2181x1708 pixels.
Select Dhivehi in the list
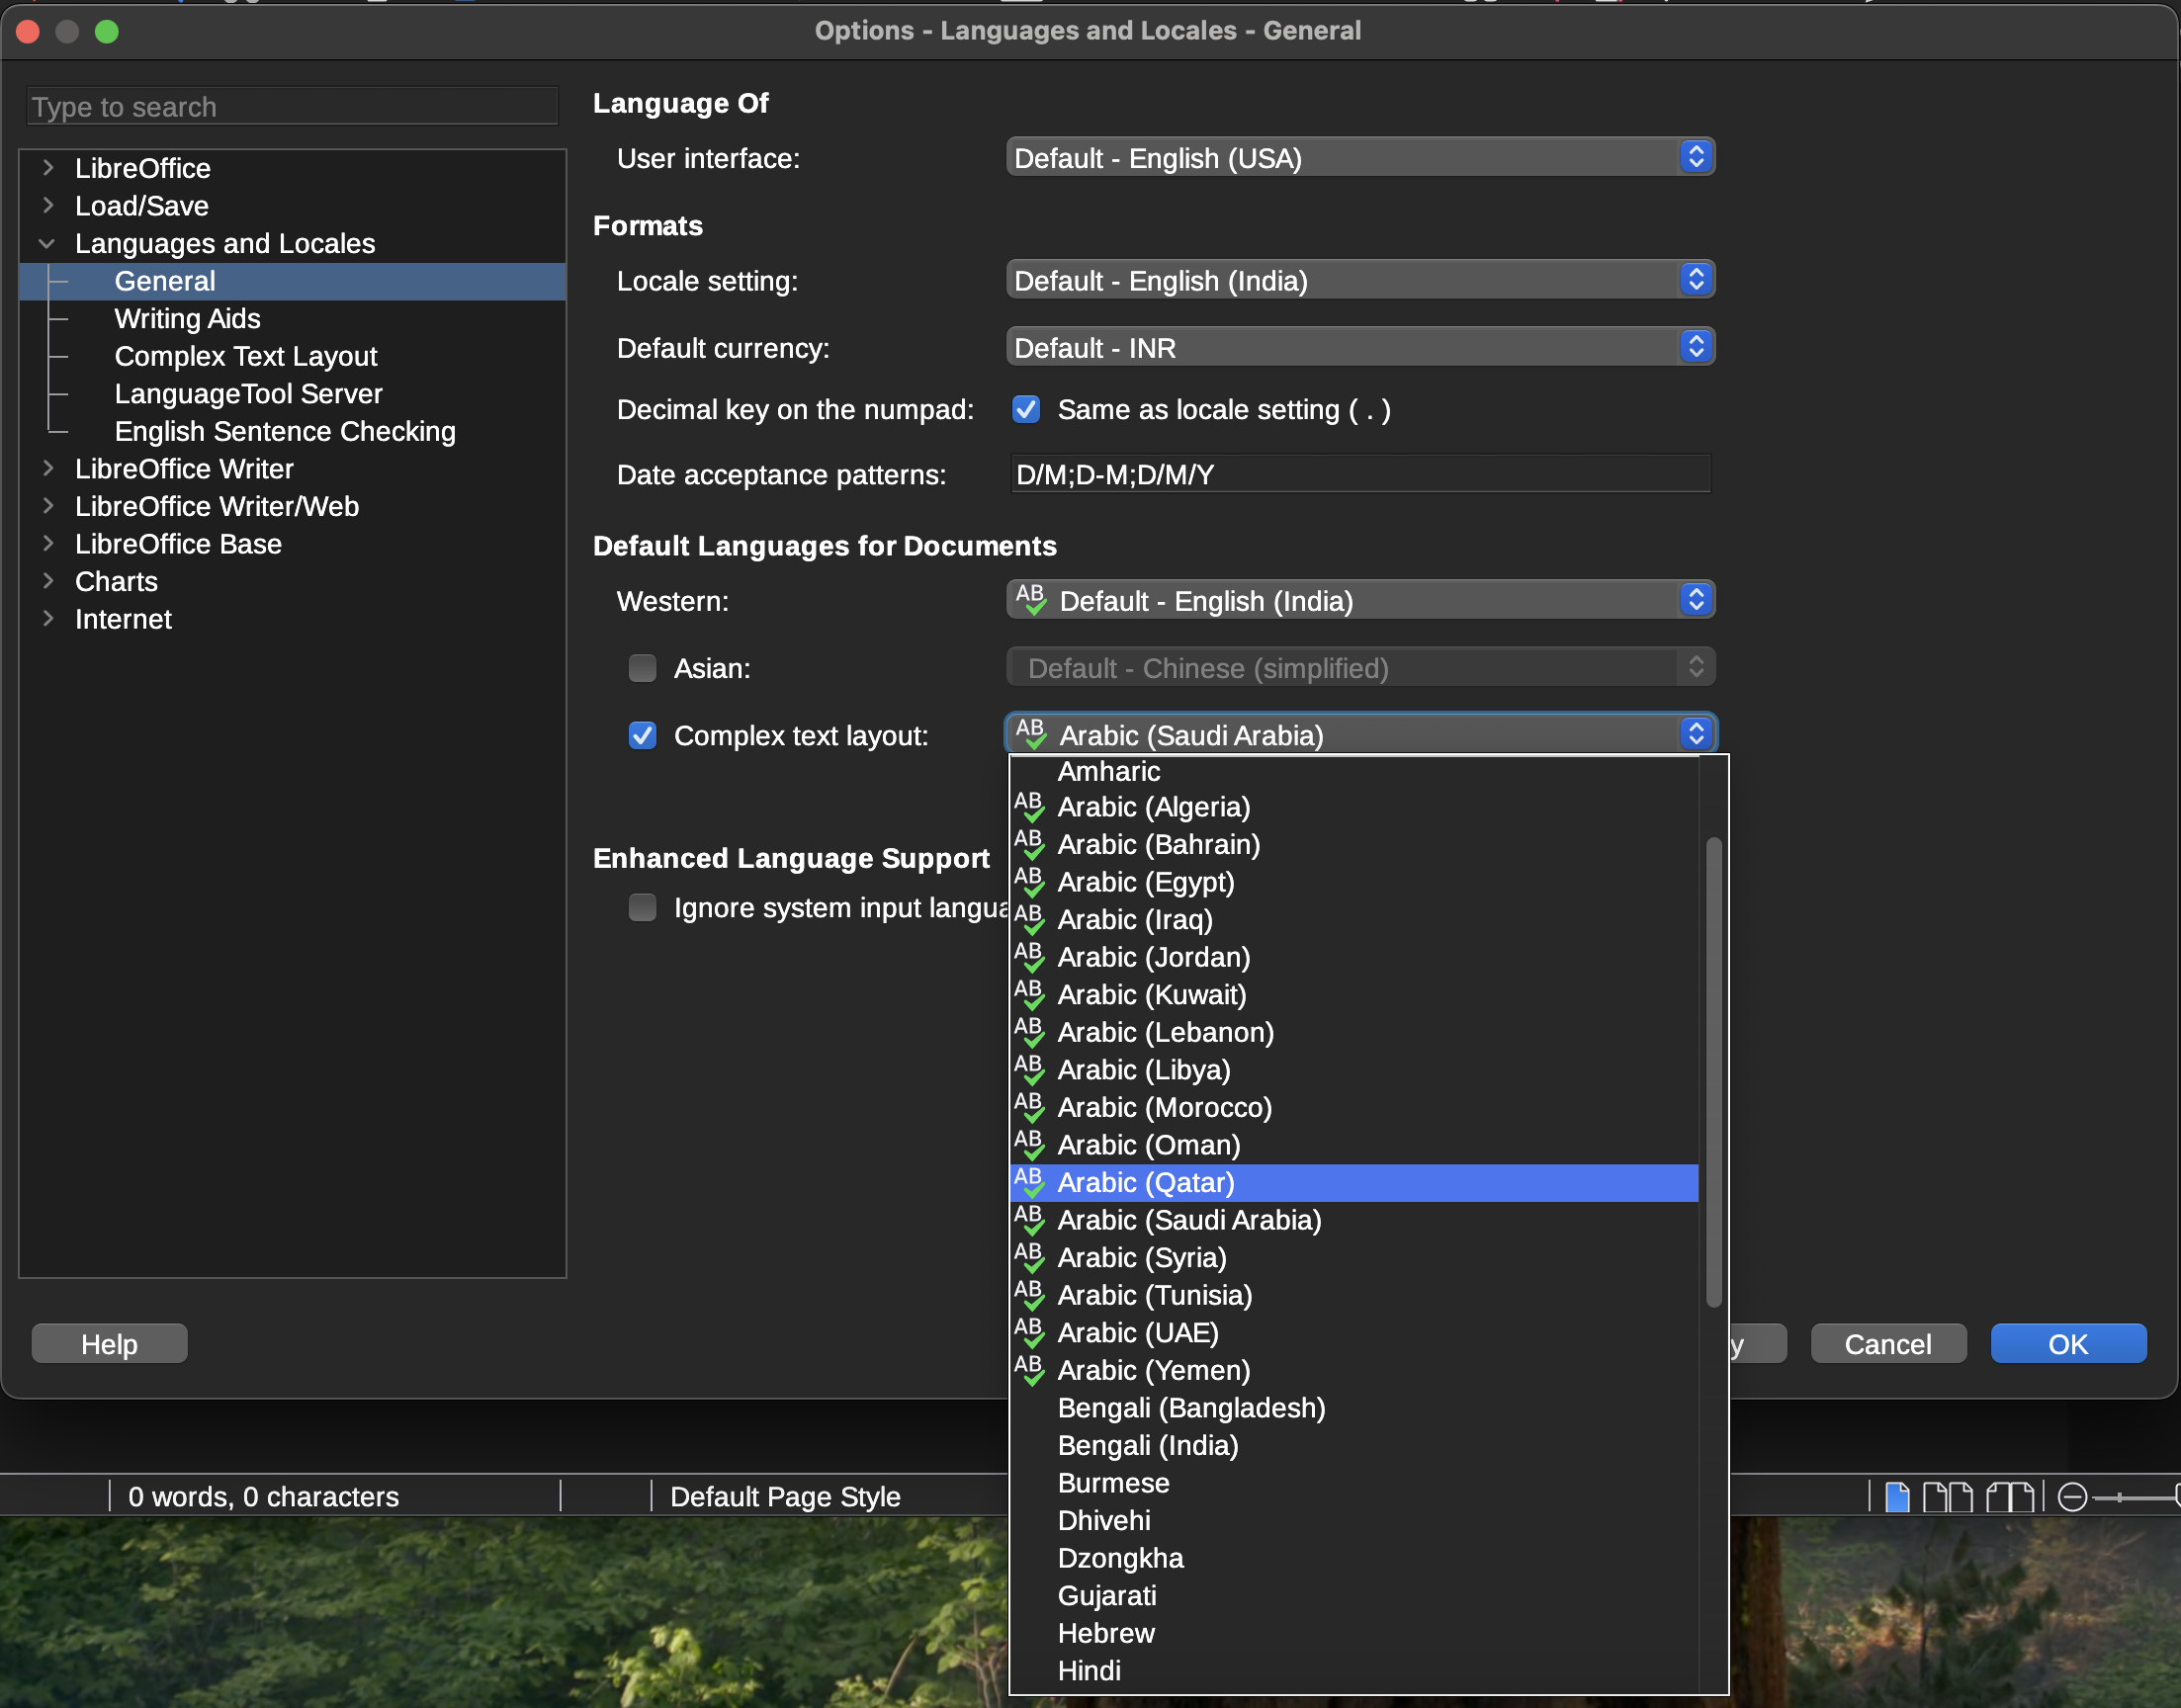[1354, 1521]
